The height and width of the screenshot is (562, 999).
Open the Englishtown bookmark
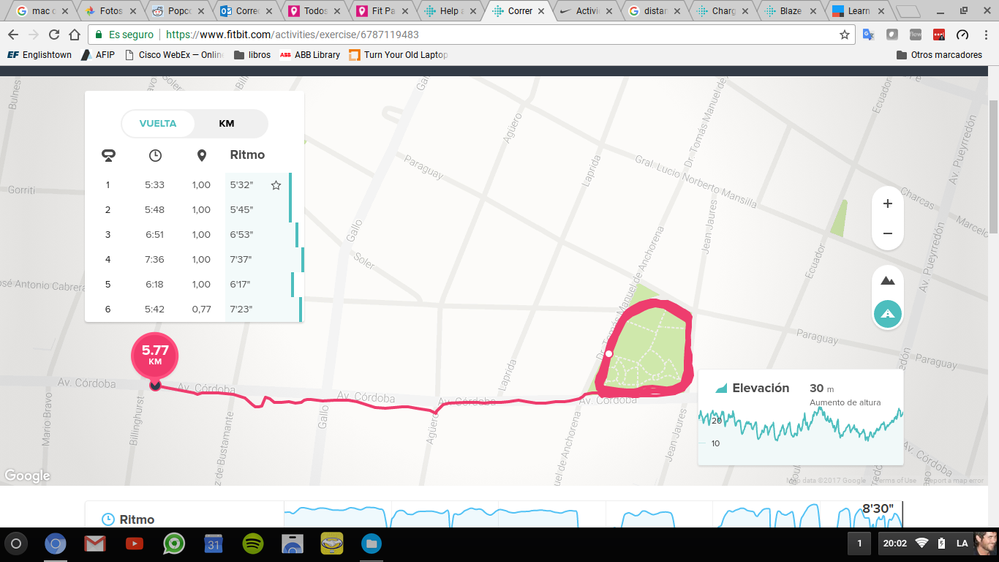tap(40, 55)
